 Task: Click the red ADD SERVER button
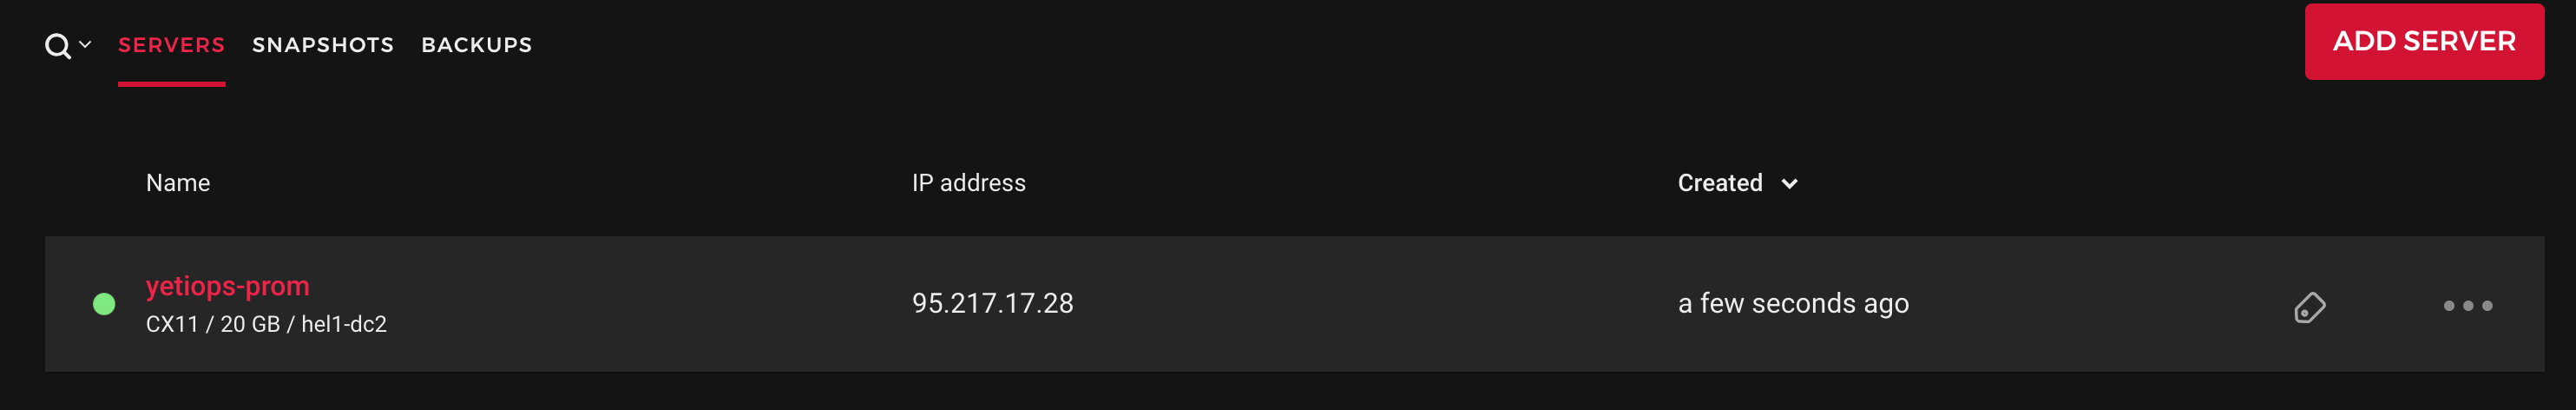tap(2424, 41)
